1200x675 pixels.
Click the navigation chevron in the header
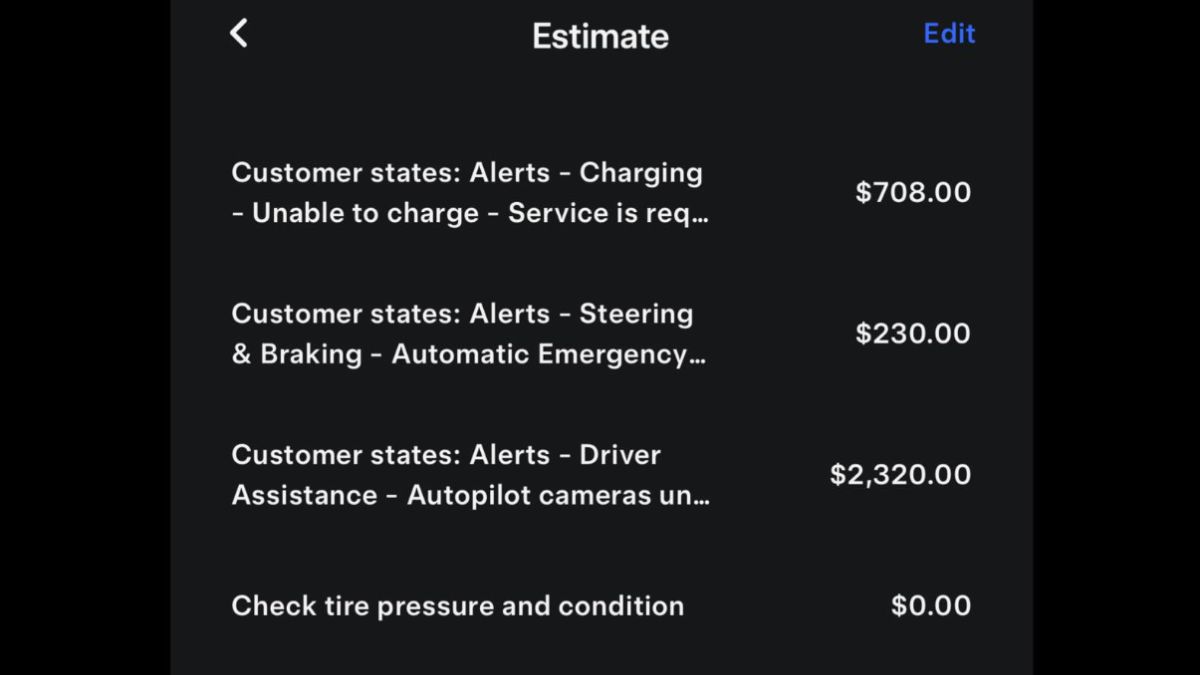239,33
